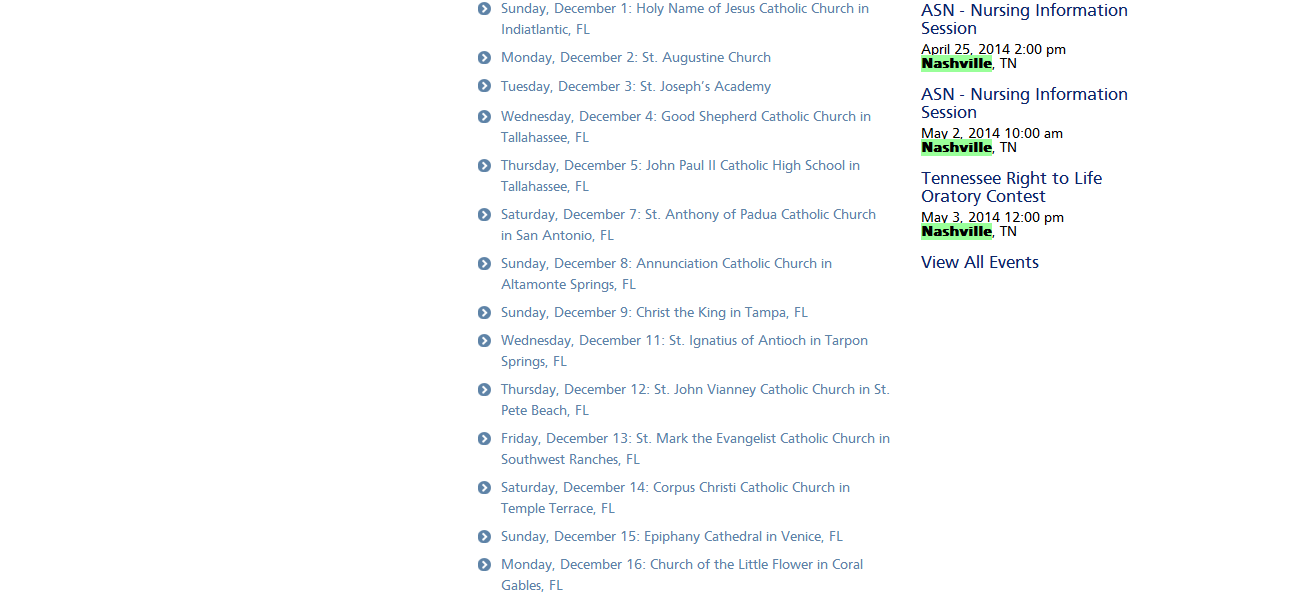Open St. Ignatius of Antioch Tarpon Springs link
This screenshot has width=1306, height=616.
684,351
